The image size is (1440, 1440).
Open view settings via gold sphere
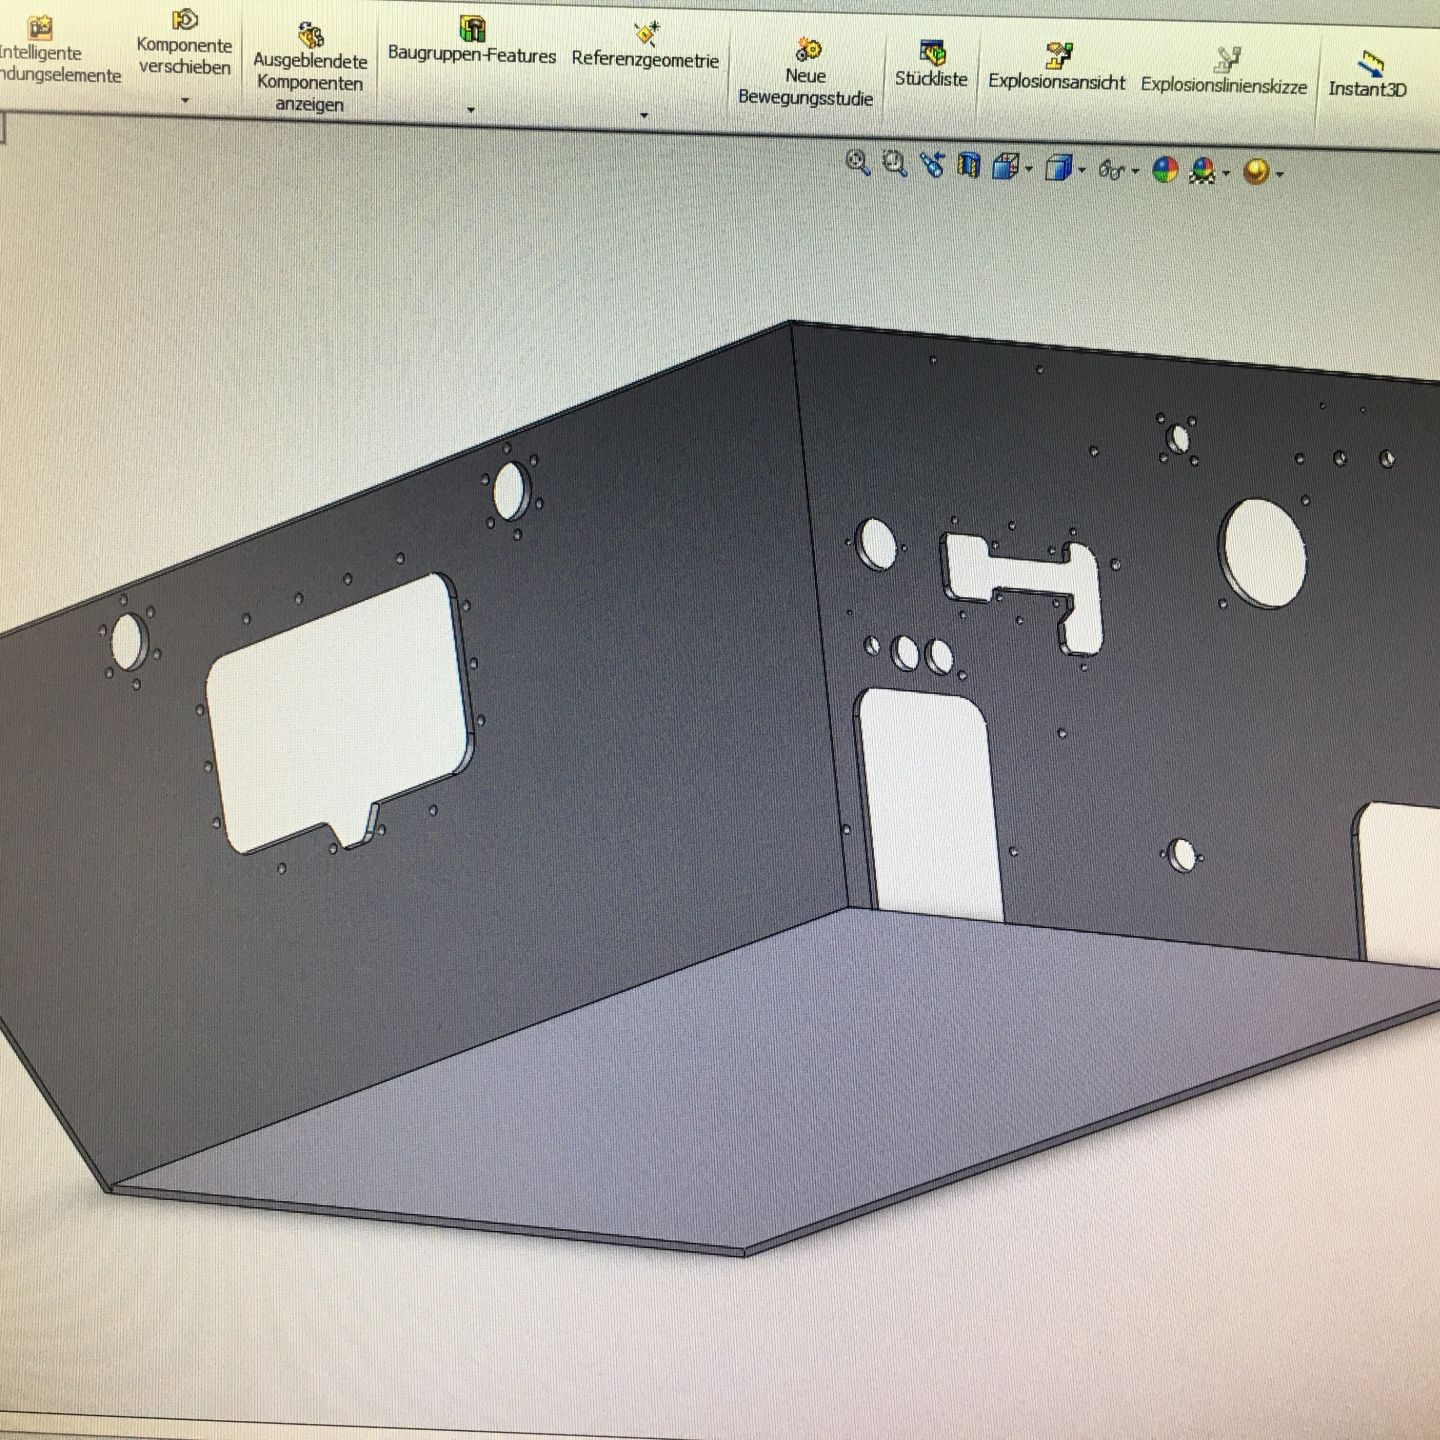coord(1256,173)
